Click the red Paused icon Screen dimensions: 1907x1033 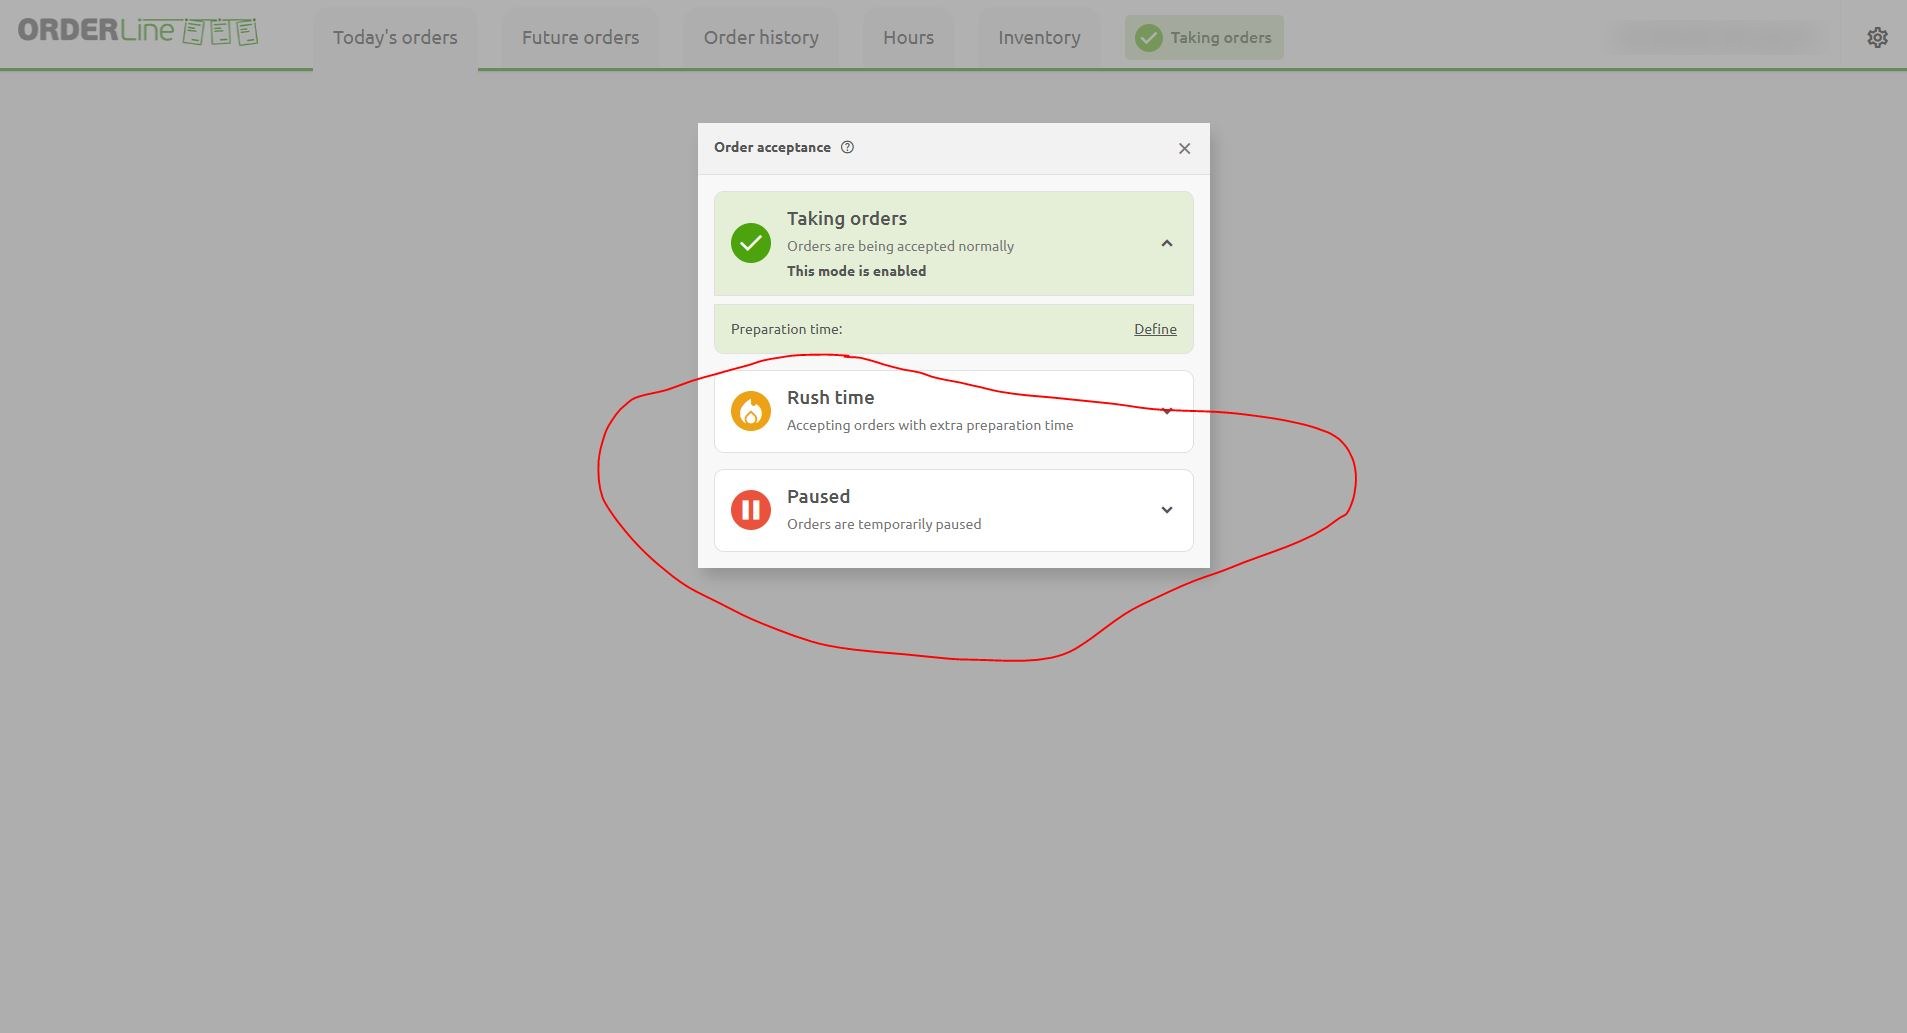click(750, 510)
